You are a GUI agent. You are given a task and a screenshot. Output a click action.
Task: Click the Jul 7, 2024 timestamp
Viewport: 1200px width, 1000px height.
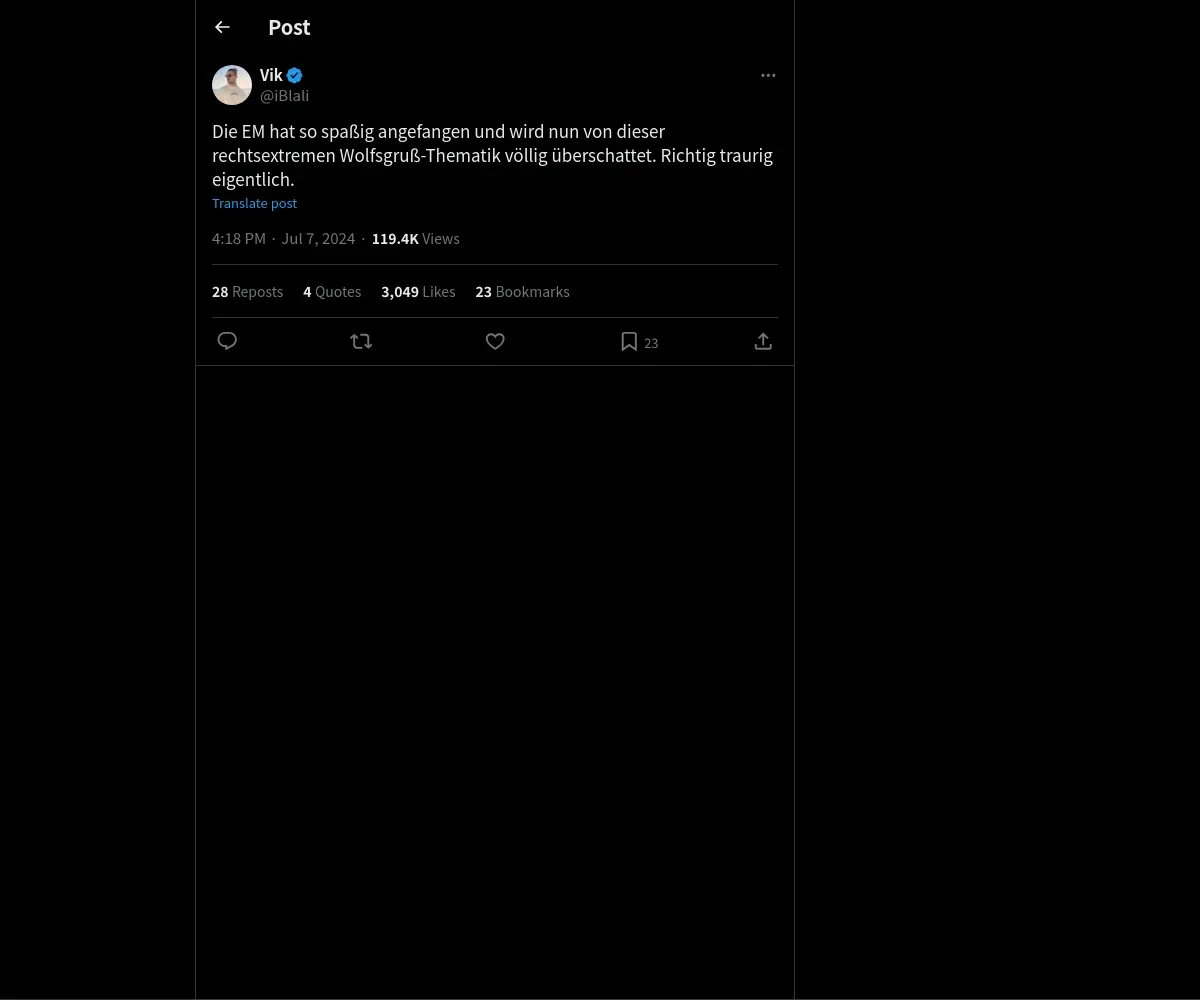pos(318,239)
